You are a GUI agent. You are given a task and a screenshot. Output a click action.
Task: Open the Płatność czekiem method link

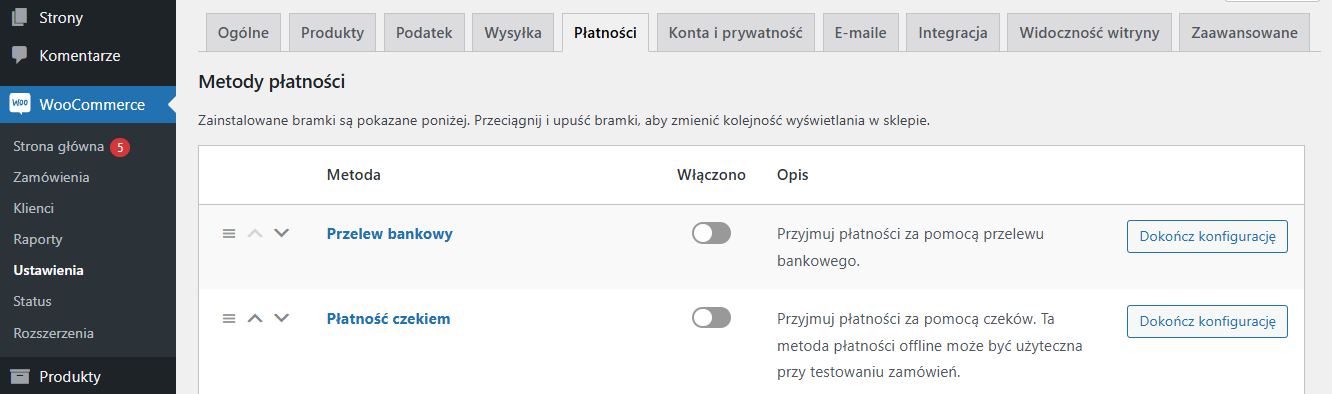(x=389, y=319)
